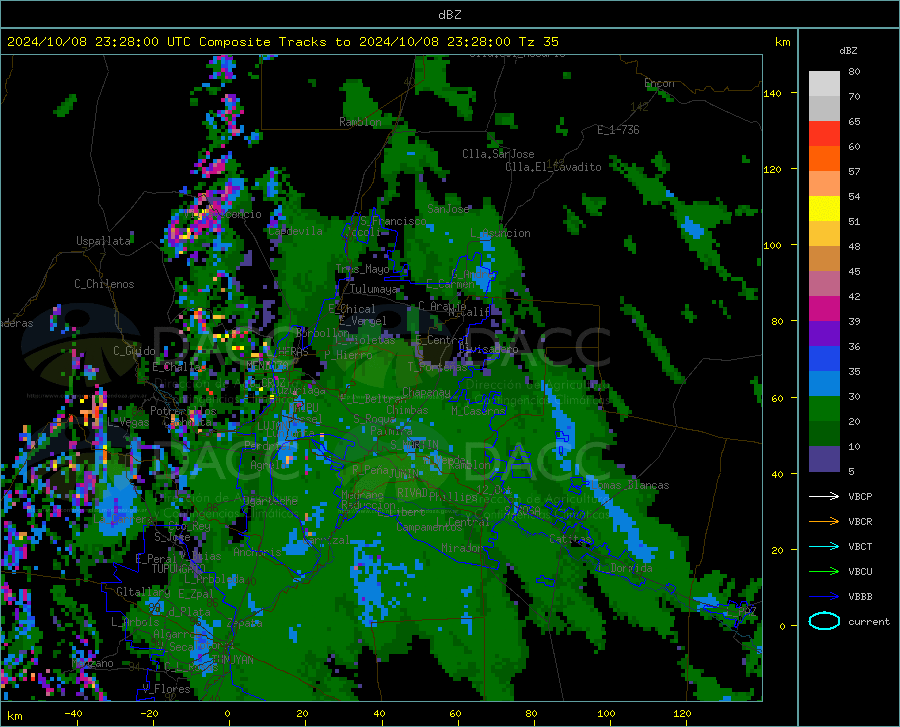Click the 0 km mark on the right axis

[782, 626]
